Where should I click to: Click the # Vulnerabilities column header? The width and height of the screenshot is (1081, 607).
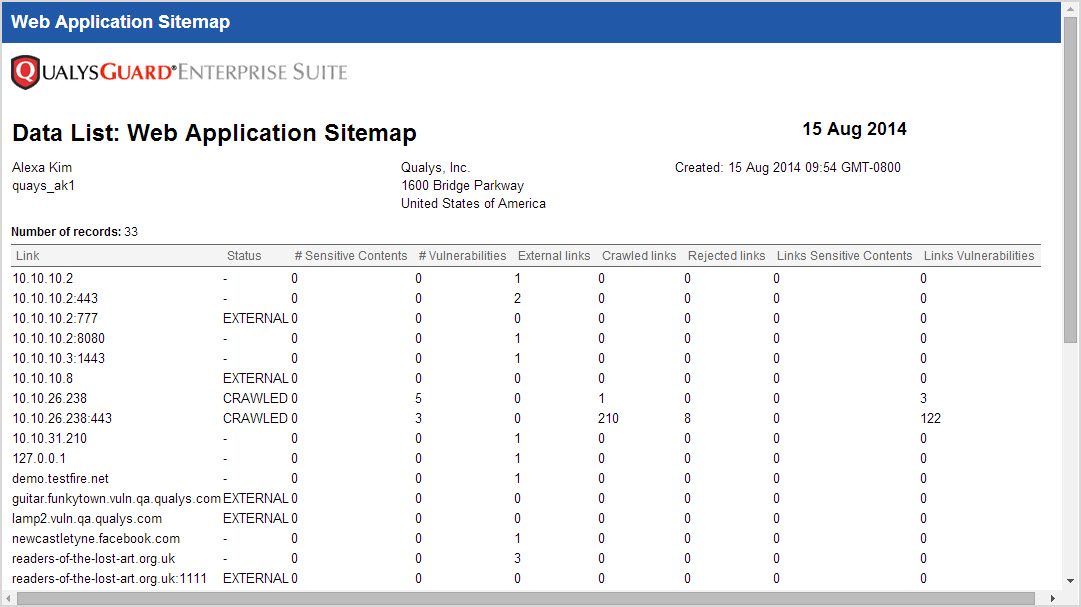tap(462, 256)
